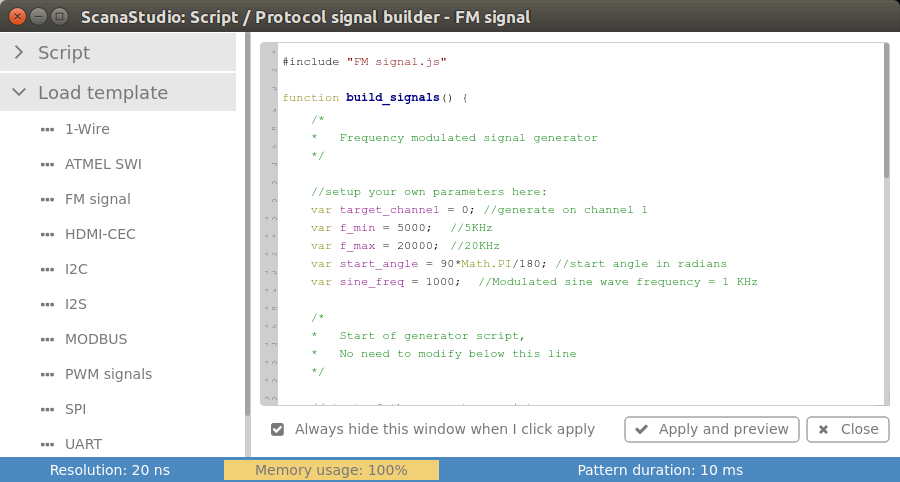Viewport: 900px width, 482px height.
Task: Click the dots icon beside MODBUS
Action: tap(47, 340)
